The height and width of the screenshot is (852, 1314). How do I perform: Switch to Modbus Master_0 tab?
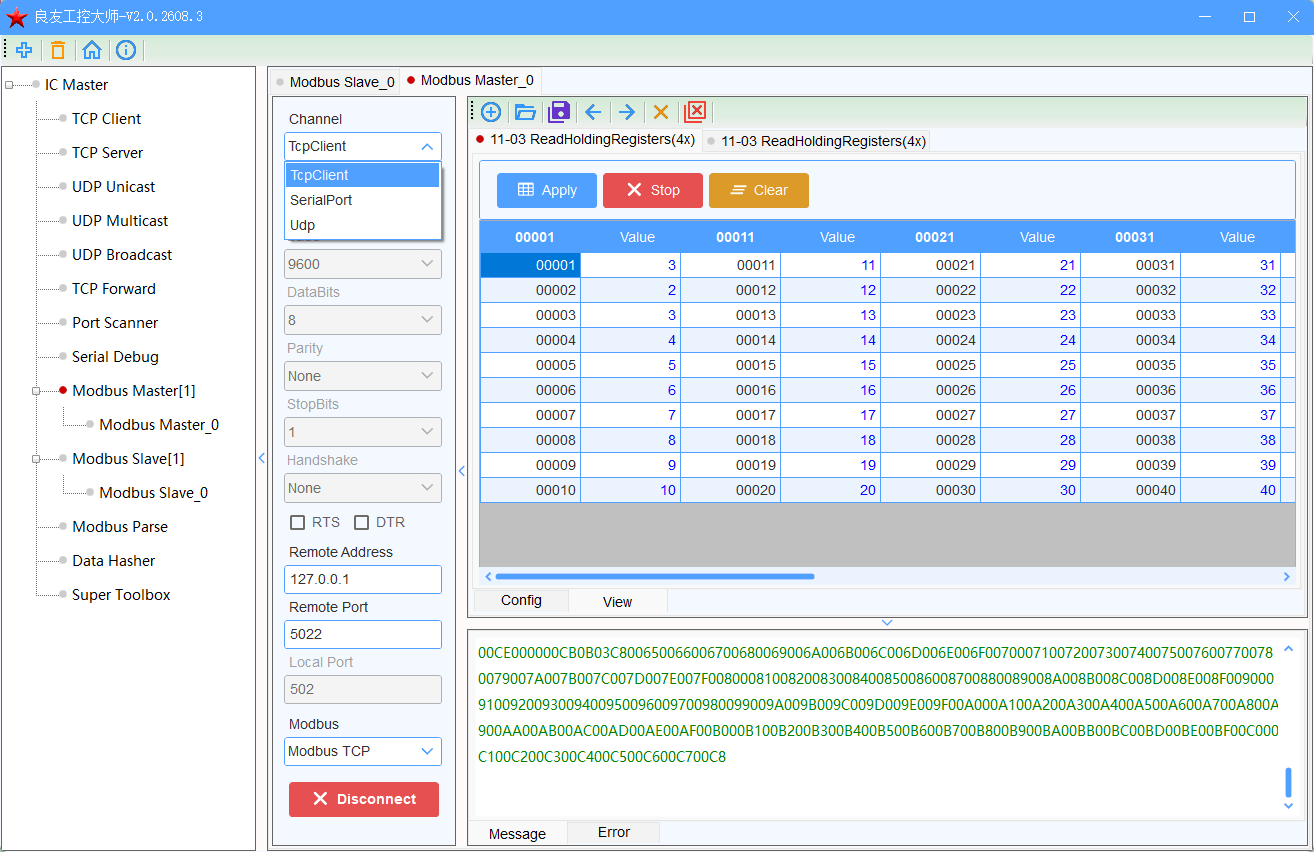tap(470, 80)
